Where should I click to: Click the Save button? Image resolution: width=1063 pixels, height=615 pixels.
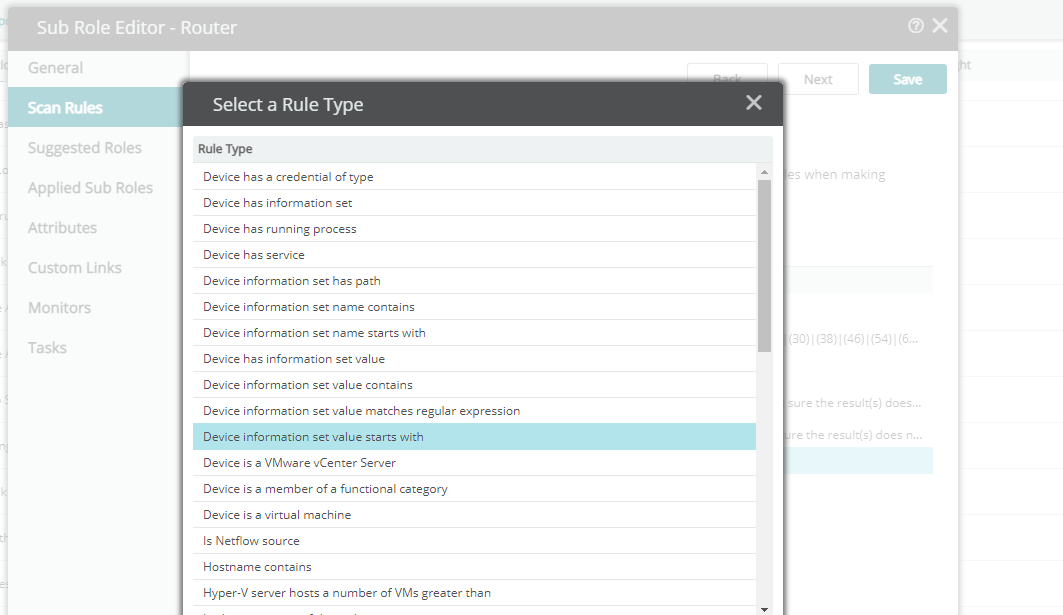(908, 79)
